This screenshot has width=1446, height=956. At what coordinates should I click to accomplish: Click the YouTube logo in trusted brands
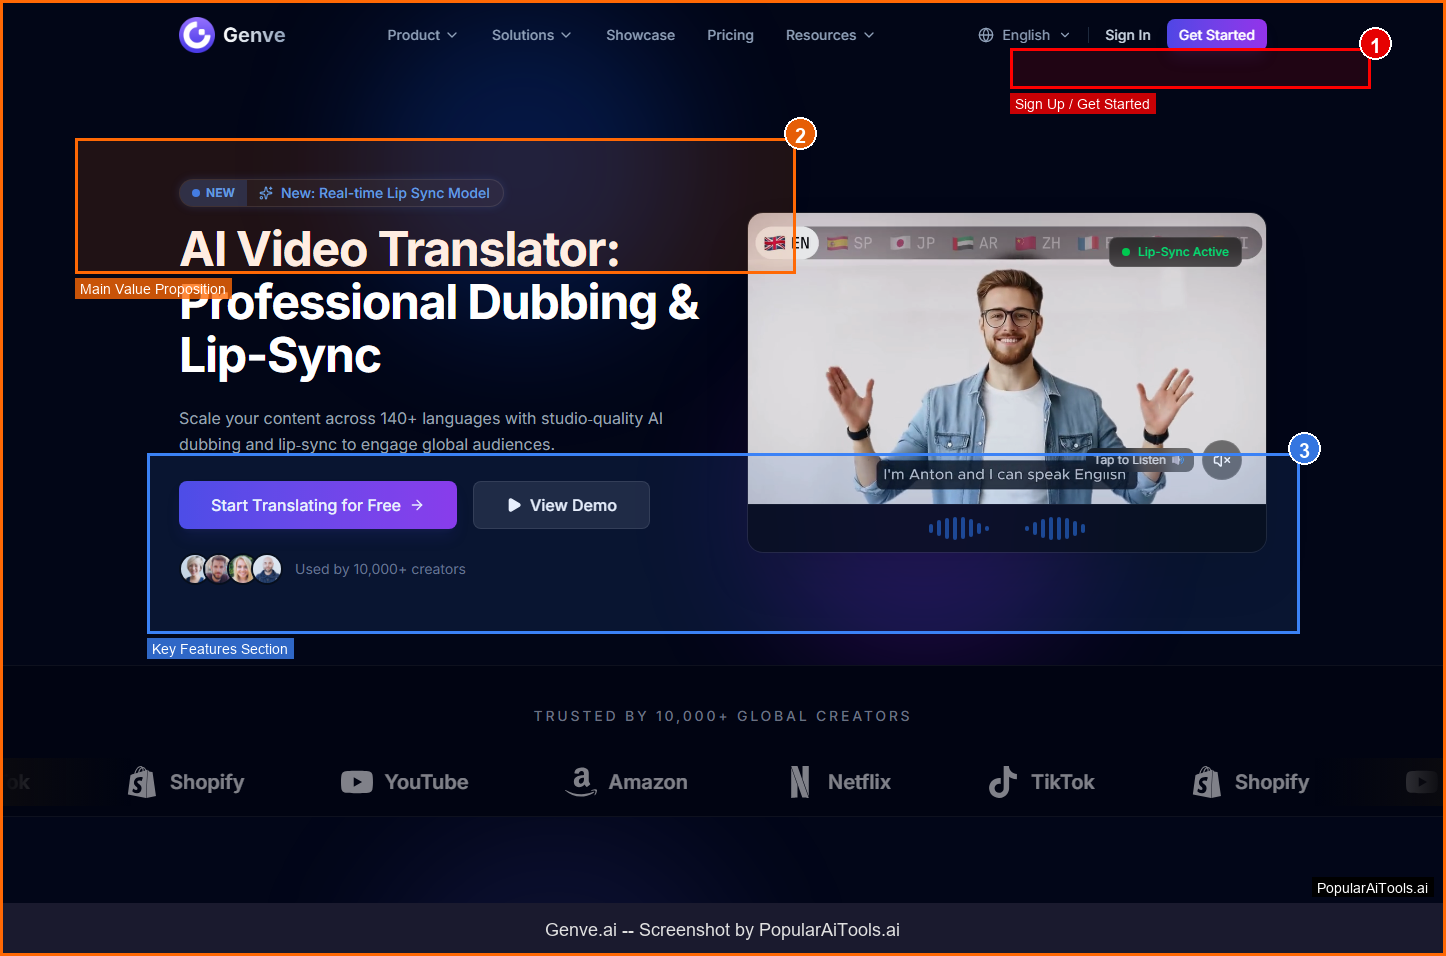pos(404,782)
